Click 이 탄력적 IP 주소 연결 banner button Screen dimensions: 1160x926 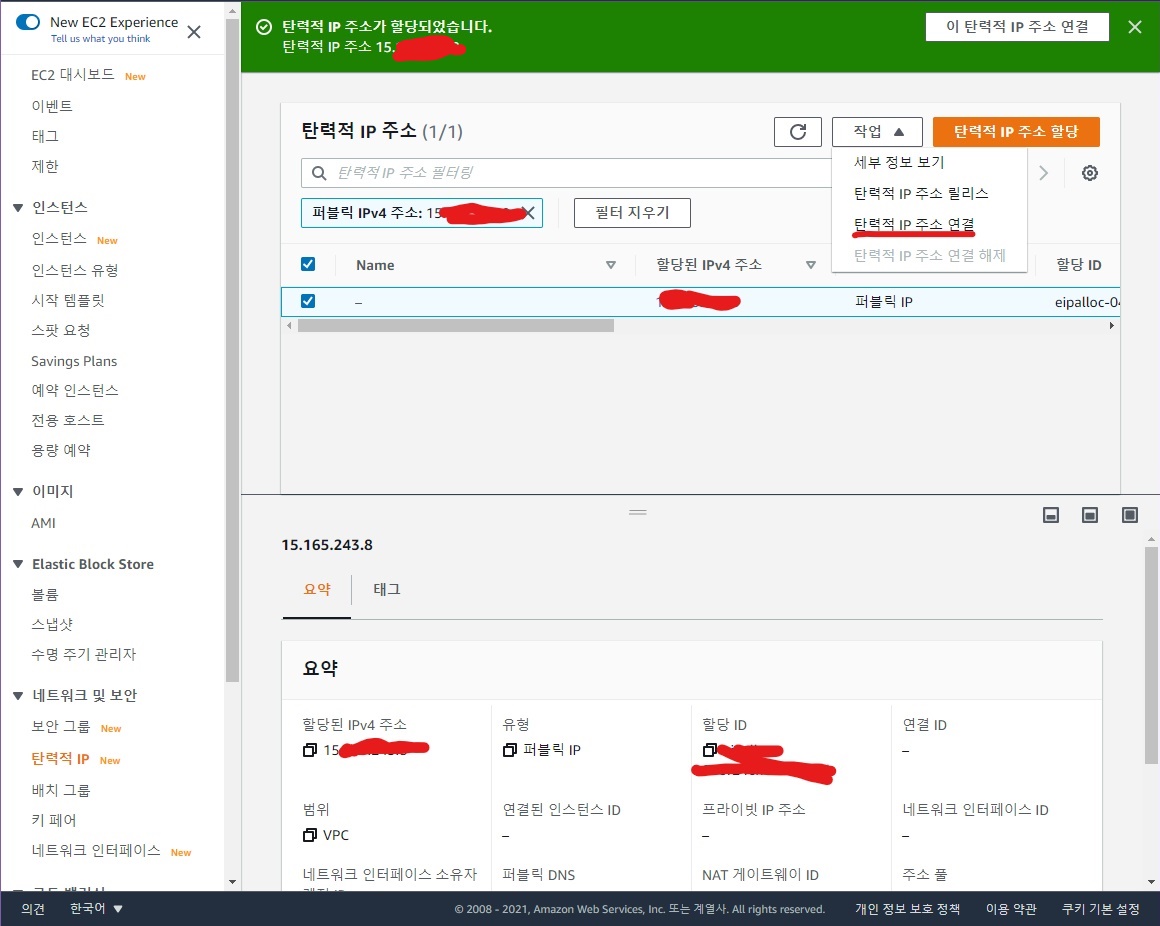pos(1017,27)
